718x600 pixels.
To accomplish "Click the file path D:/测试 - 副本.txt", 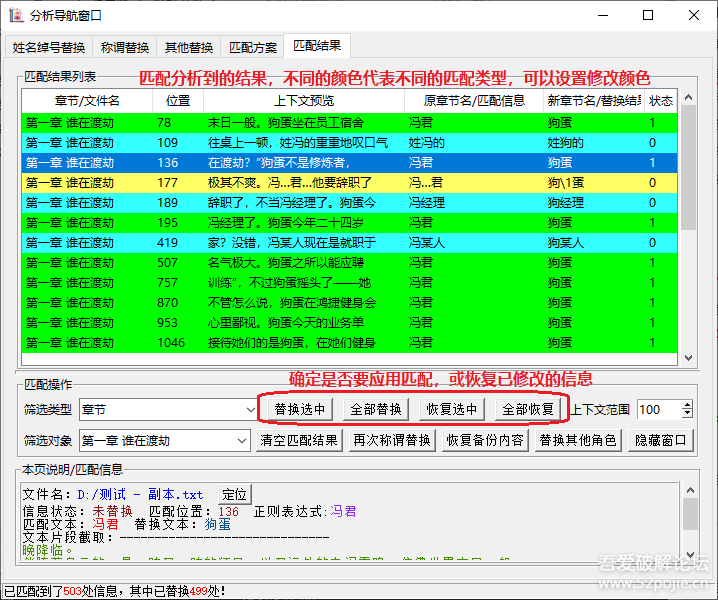I will point(140,495).
